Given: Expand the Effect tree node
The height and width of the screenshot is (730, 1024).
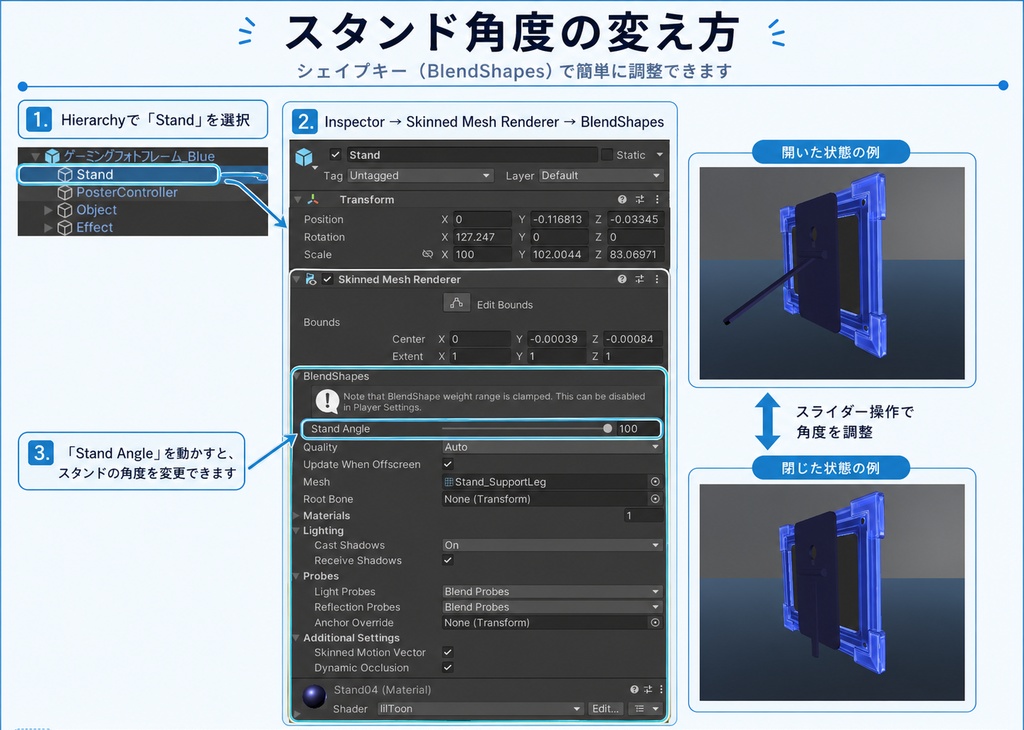Looking at the screenshot, I should [48, 228].
